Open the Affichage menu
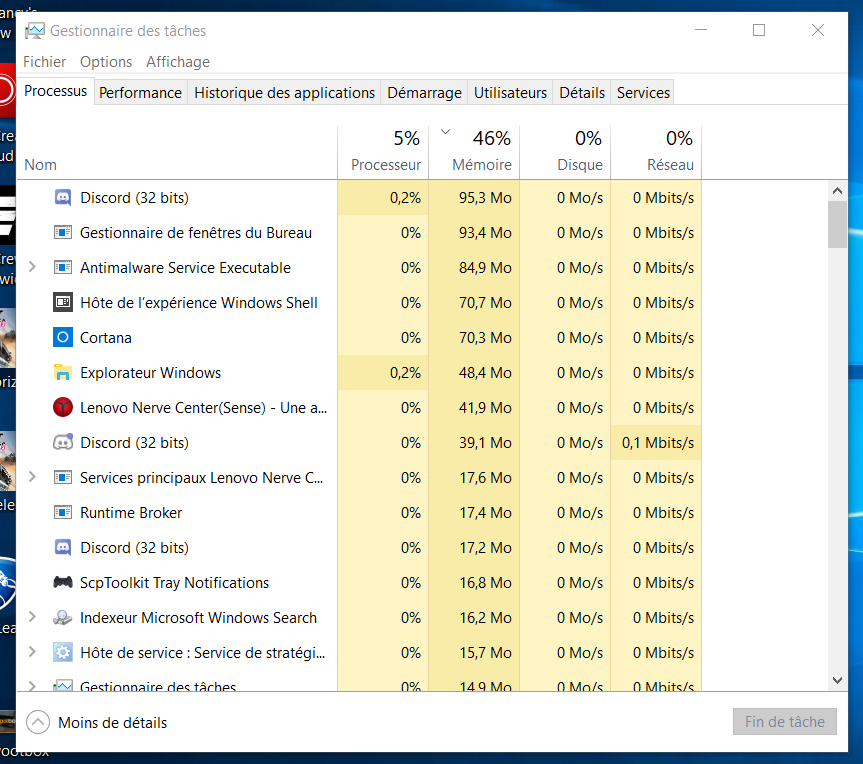The image size is (863, 764). click(x=178, y=62)
